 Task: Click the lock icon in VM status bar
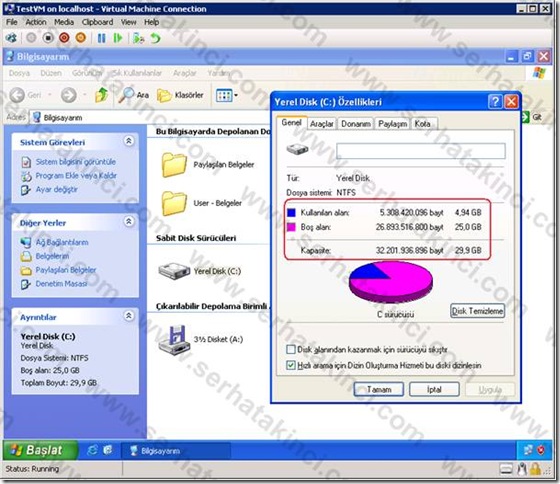point(535,469)
